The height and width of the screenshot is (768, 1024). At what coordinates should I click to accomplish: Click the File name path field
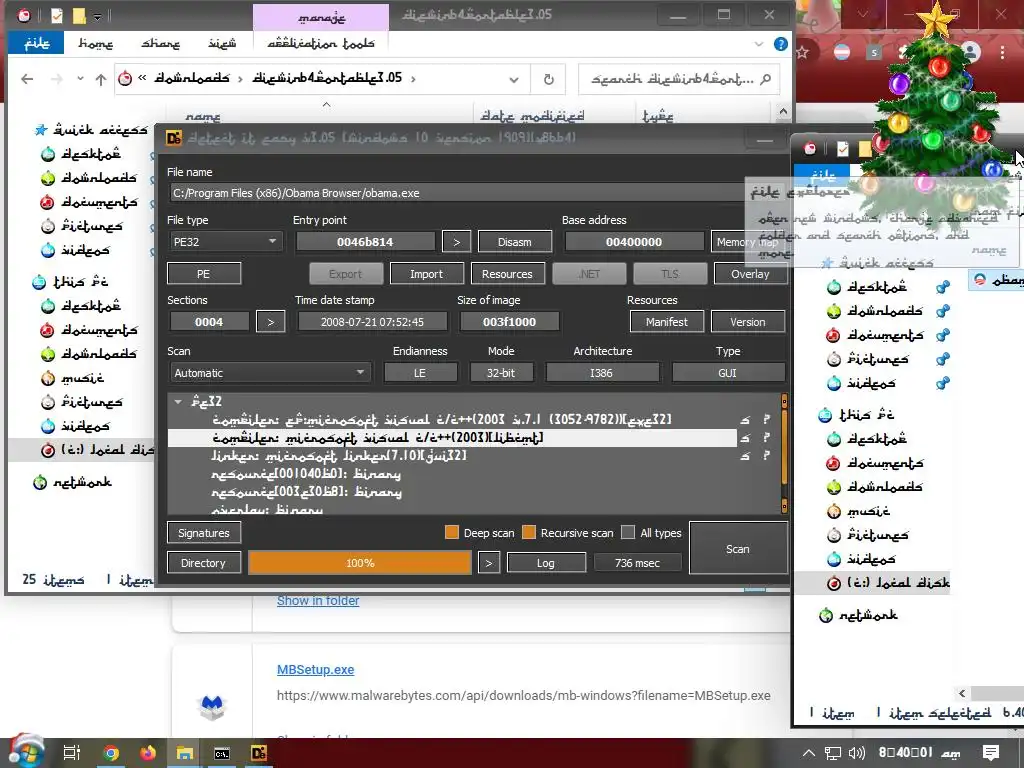[457, 193]
